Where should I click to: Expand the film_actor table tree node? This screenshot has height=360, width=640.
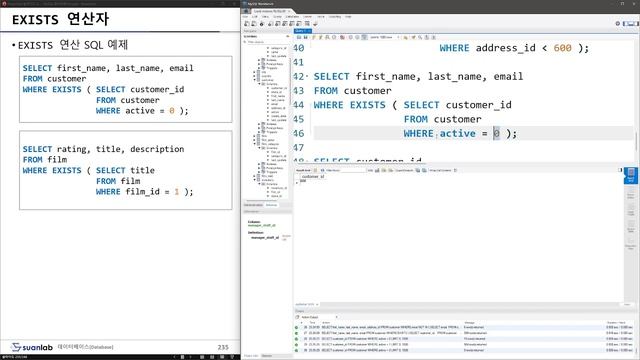(x=255, y=140)
